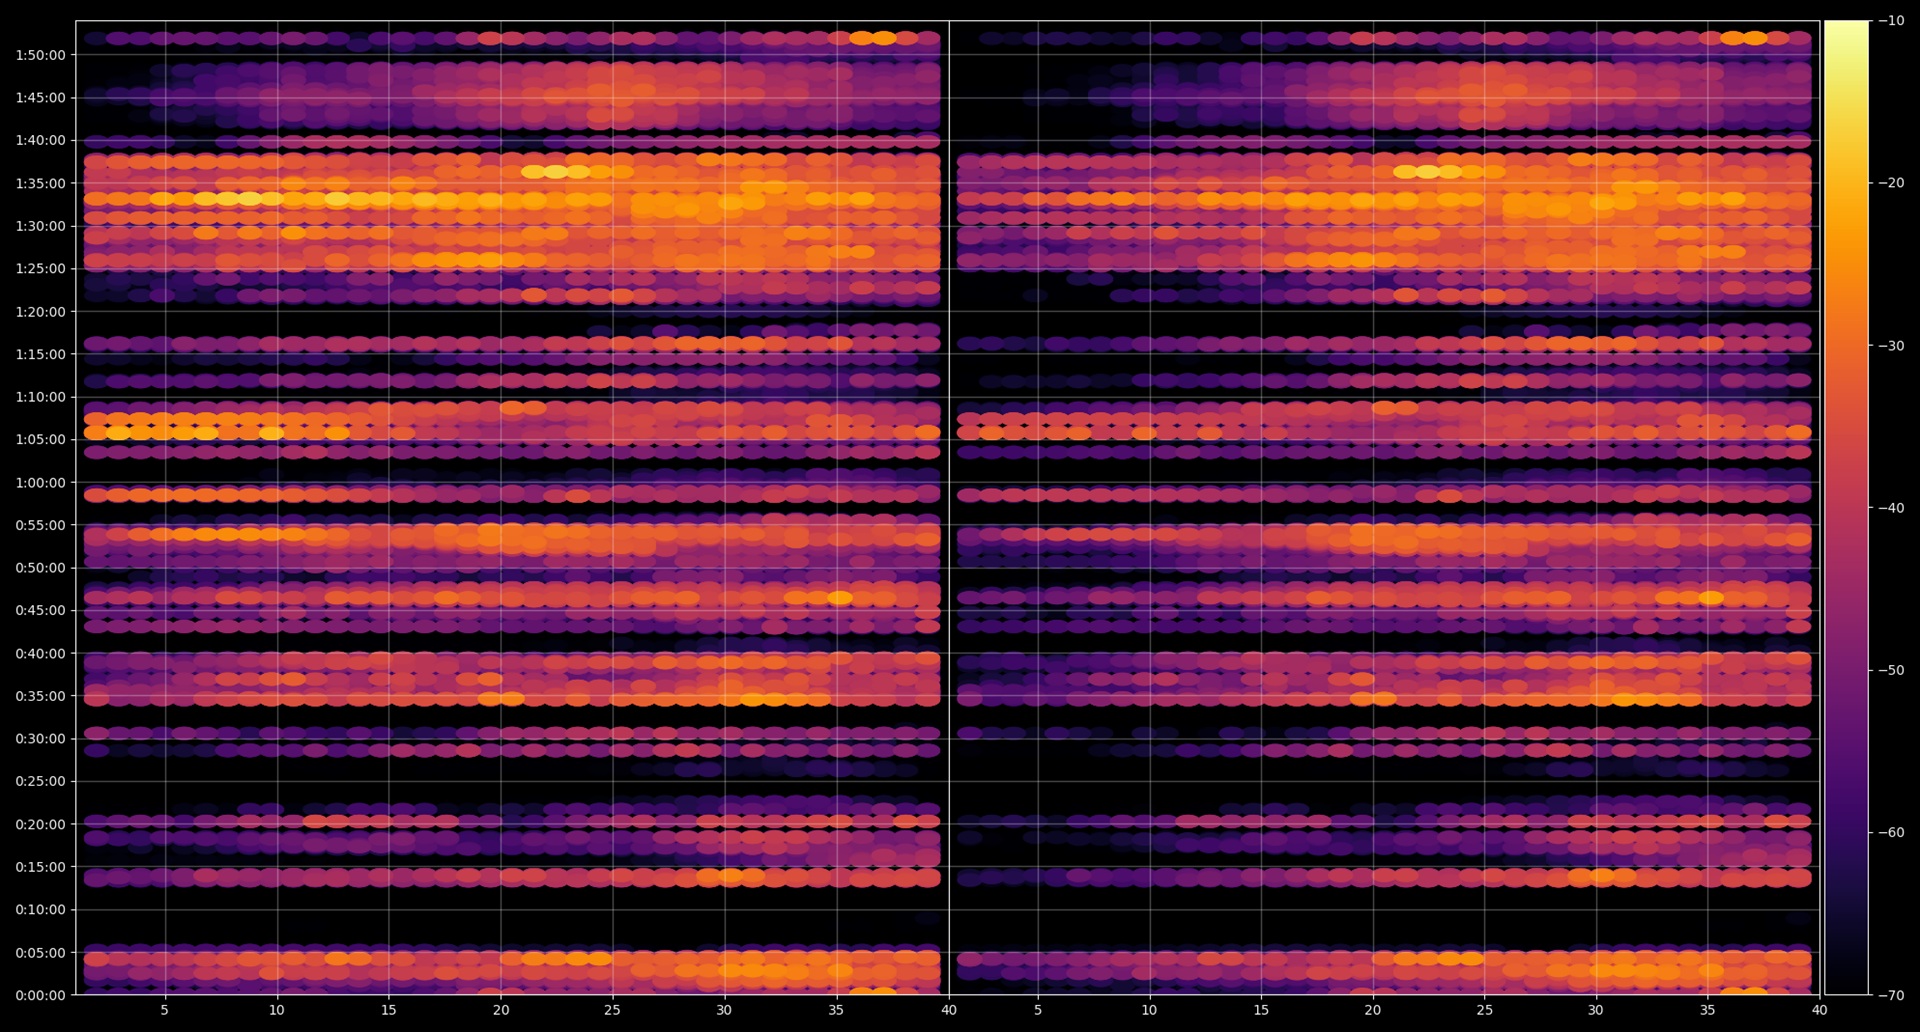Pick the y-axis tick 0:15:00
The height and width of the screenshot is (1032, 1920).
click(40, 867)
